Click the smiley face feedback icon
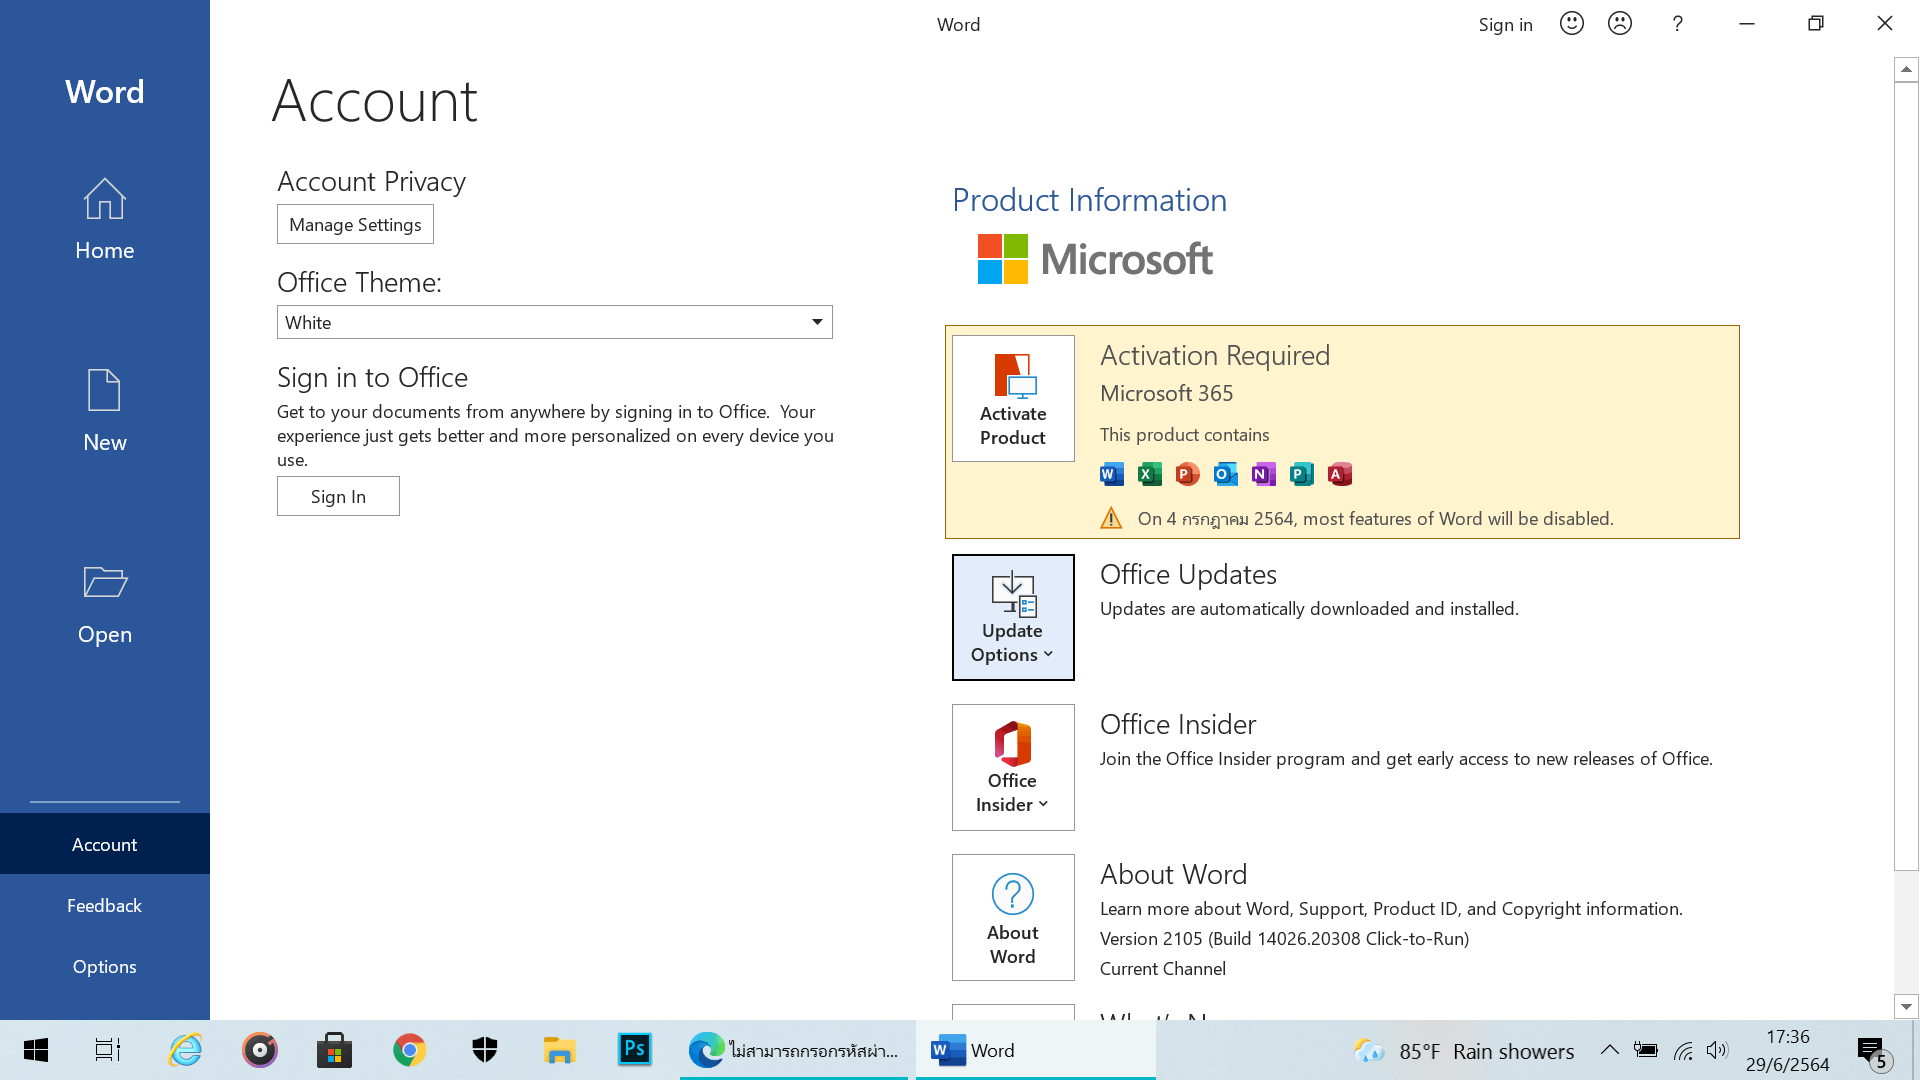 tap(1572, 24)
